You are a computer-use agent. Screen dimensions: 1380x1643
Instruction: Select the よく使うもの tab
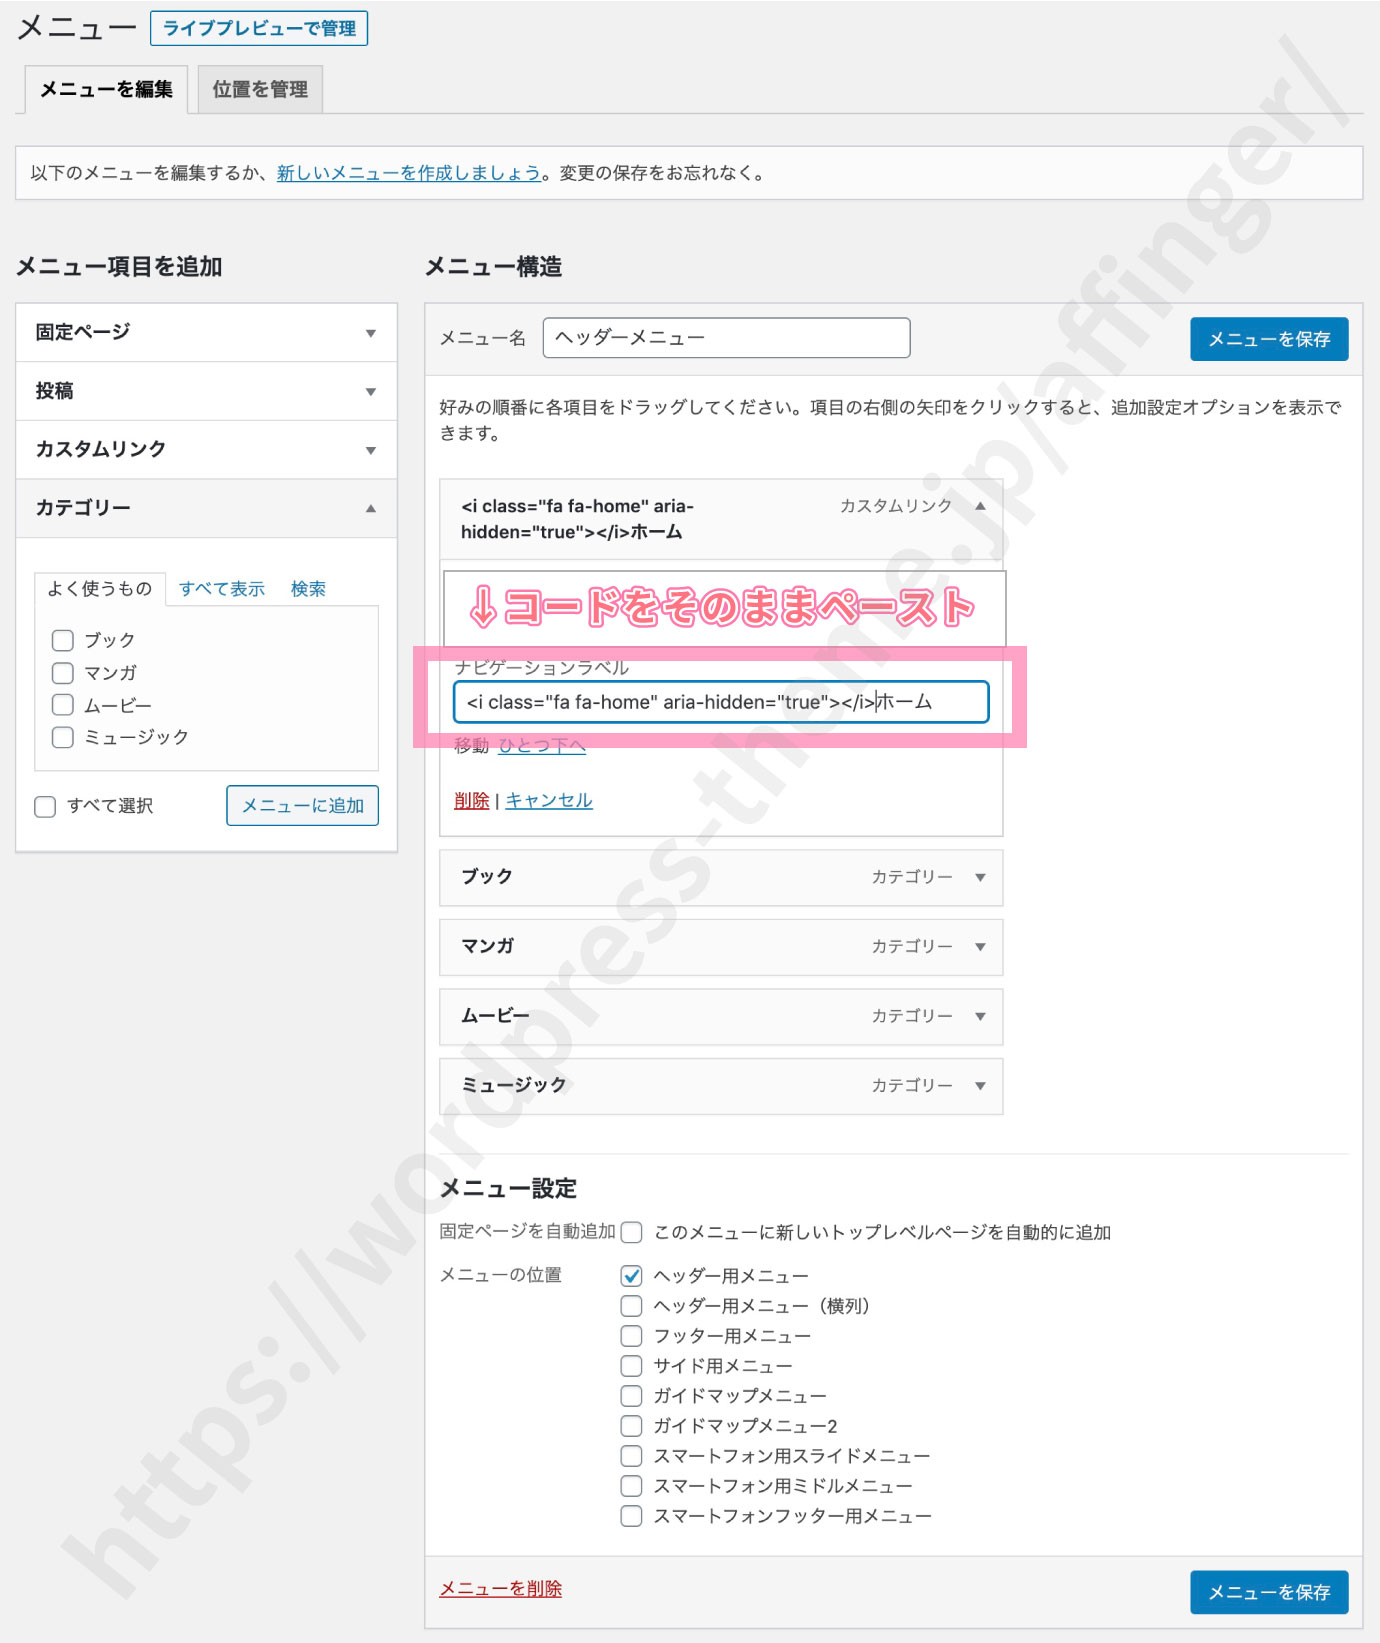pos(100,588)
